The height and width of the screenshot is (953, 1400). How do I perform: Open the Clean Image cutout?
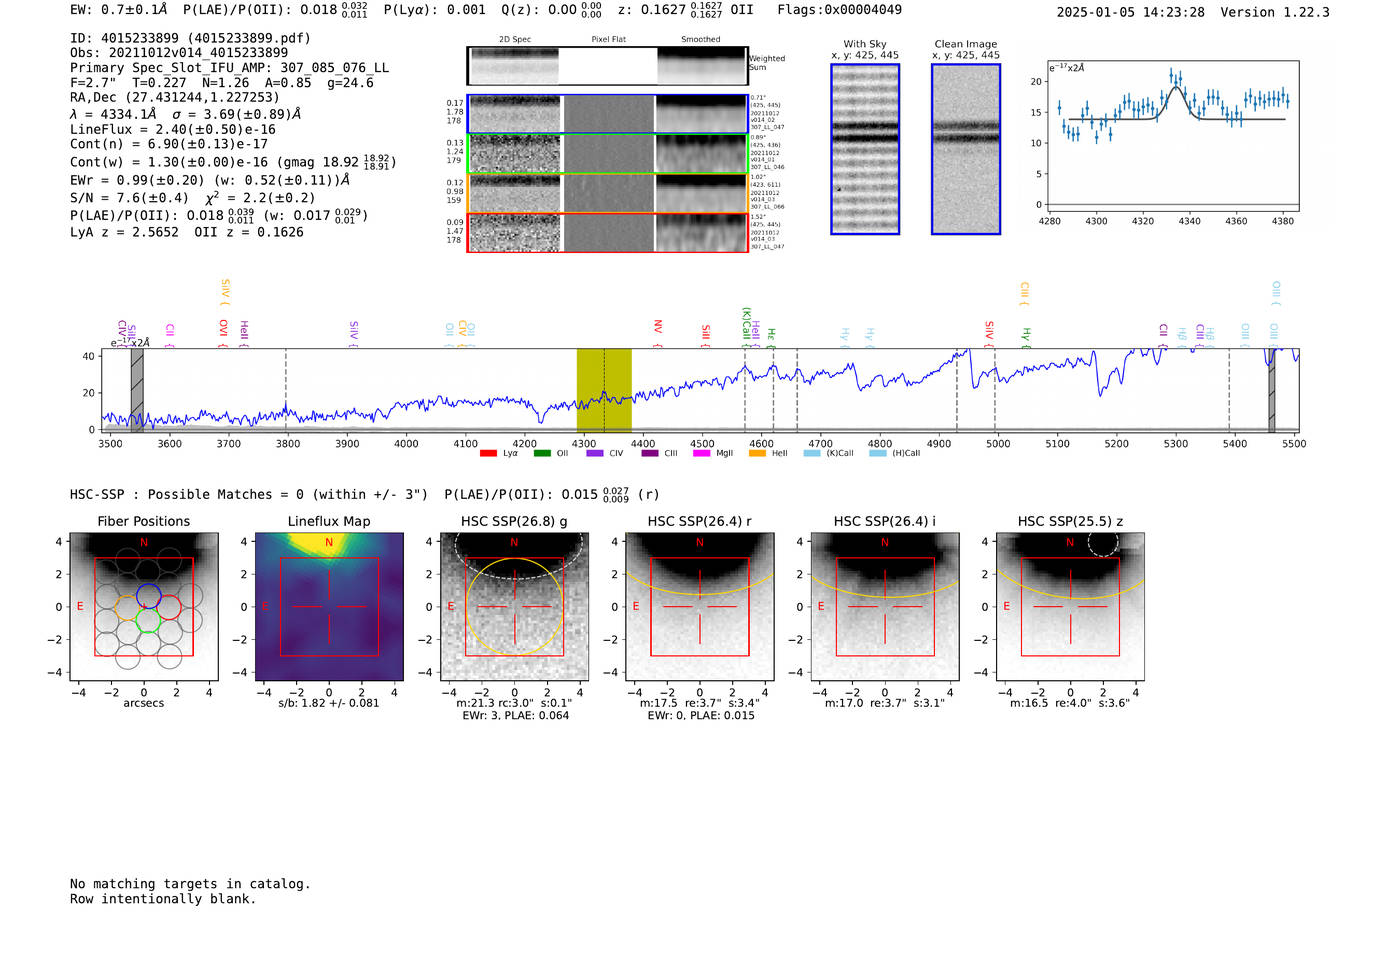click(x=966, y=149)
